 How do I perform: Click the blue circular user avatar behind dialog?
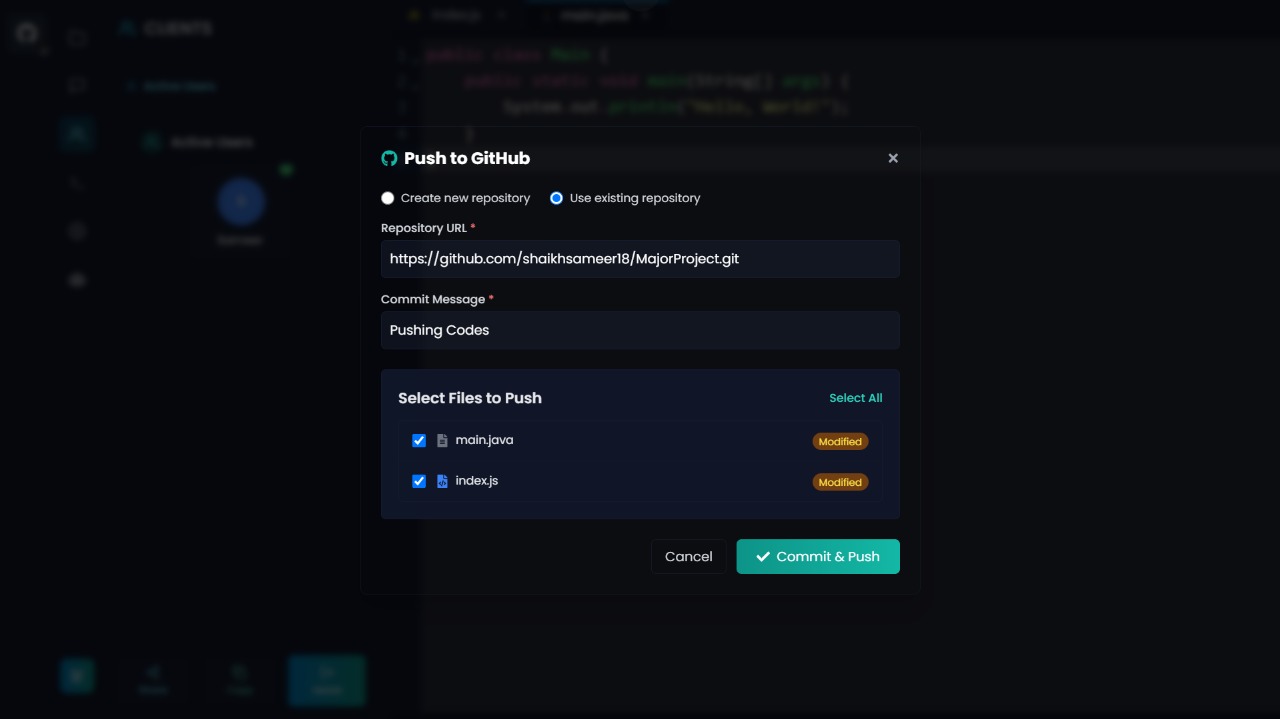click(240, 202)
